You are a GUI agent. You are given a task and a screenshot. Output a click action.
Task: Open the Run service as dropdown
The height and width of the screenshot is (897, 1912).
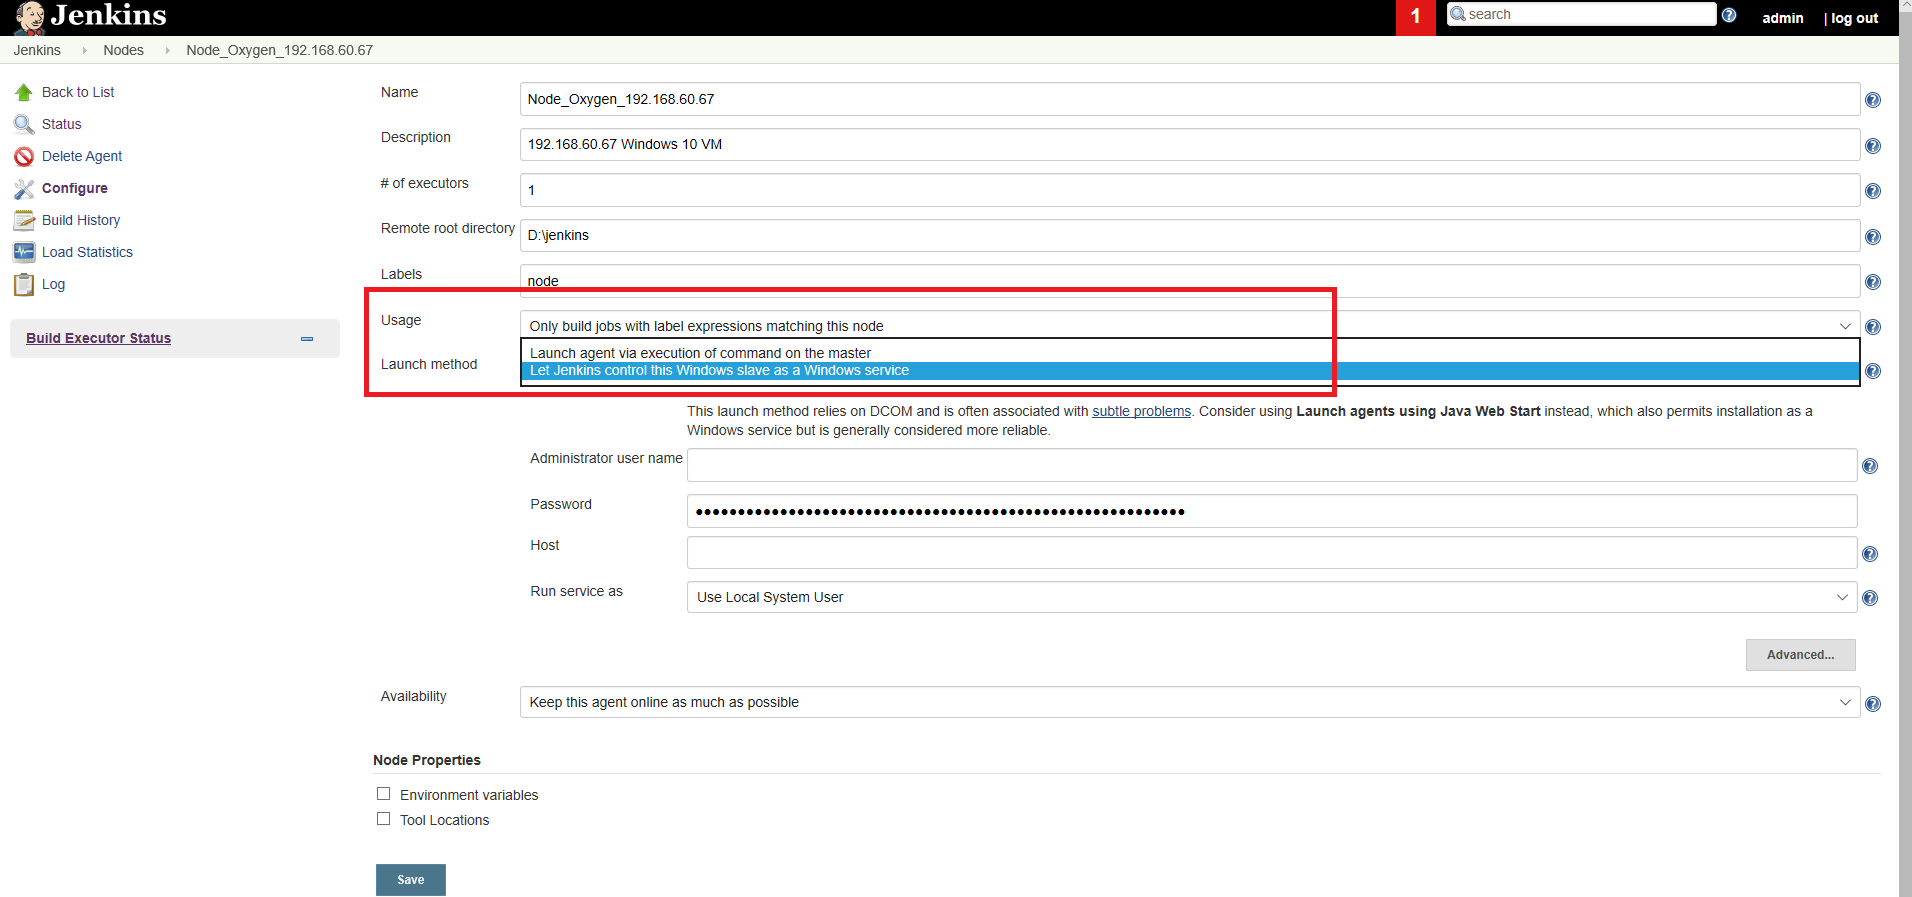(1272, 597)
